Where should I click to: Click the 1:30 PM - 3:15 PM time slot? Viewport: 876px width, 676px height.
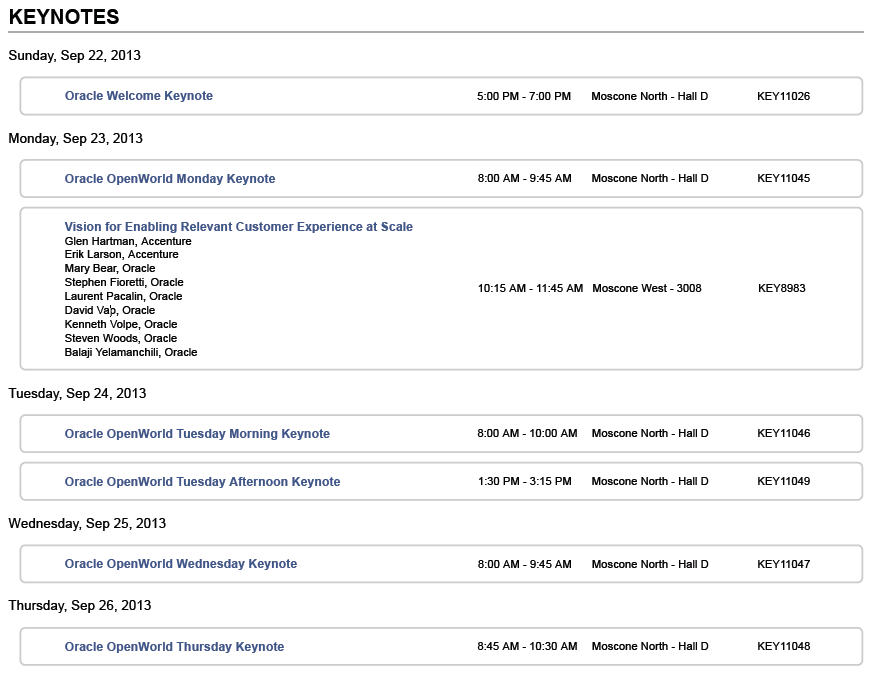click(x=524, y=482)
